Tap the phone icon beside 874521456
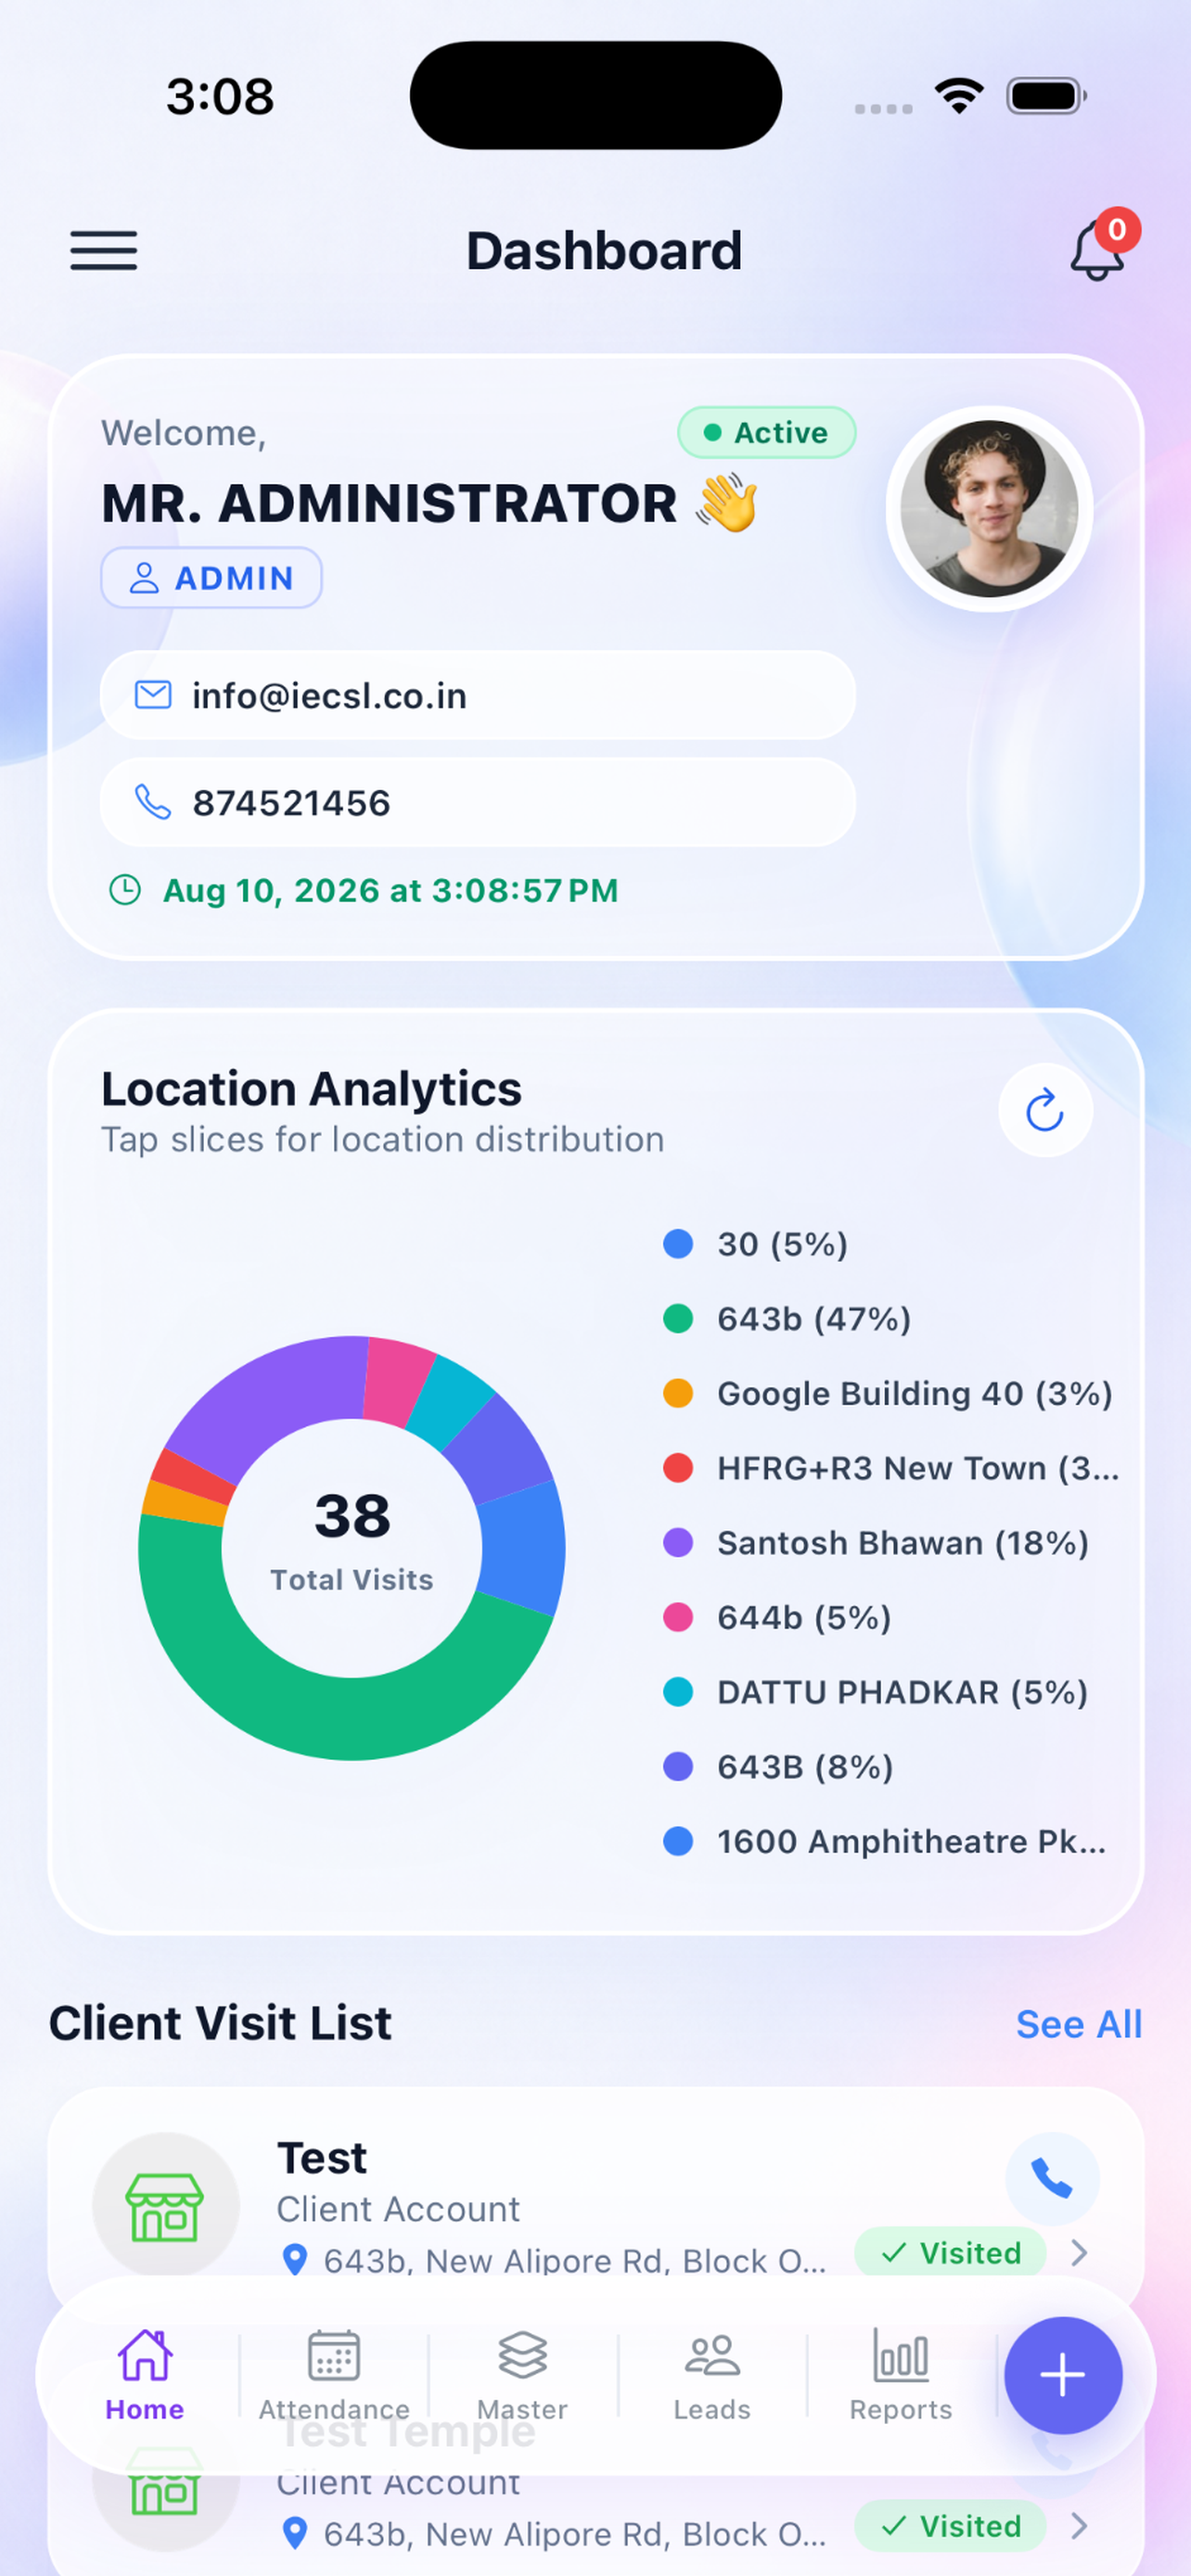This screenshot has width=1191, height=2576. coord(153,802)
